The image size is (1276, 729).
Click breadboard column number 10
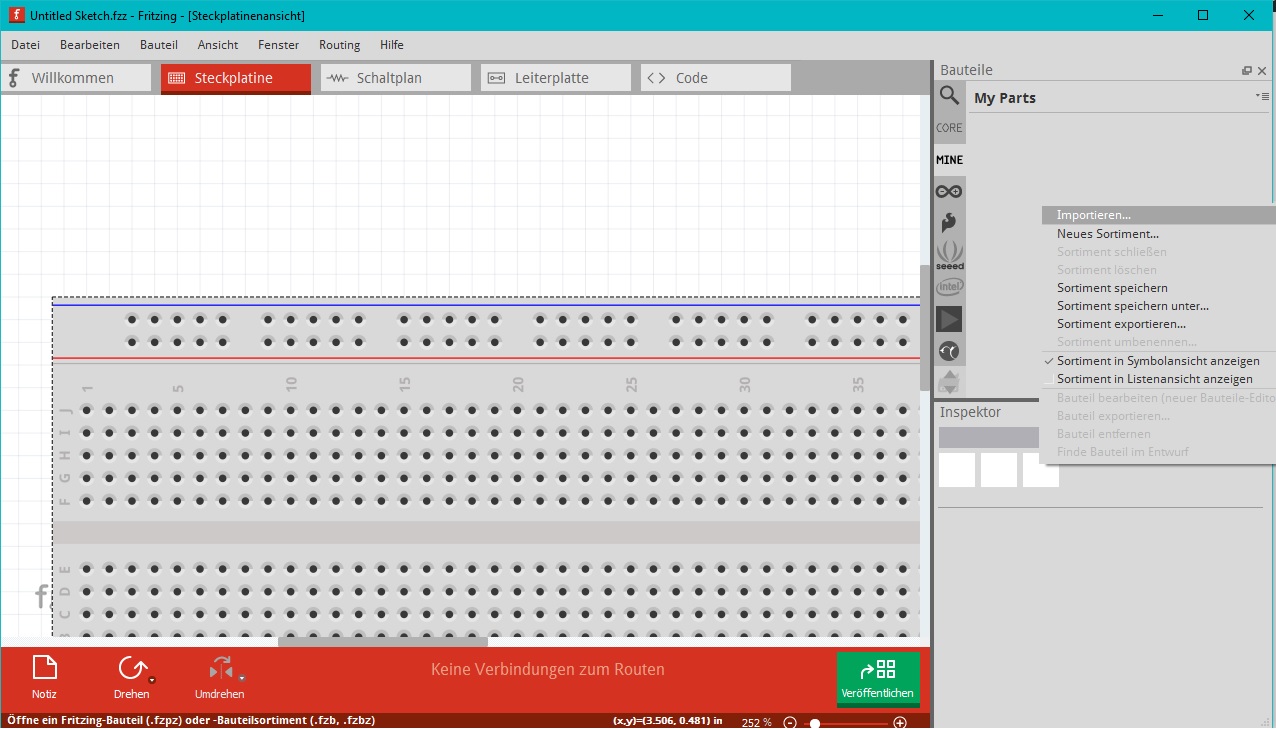(291, 384)
